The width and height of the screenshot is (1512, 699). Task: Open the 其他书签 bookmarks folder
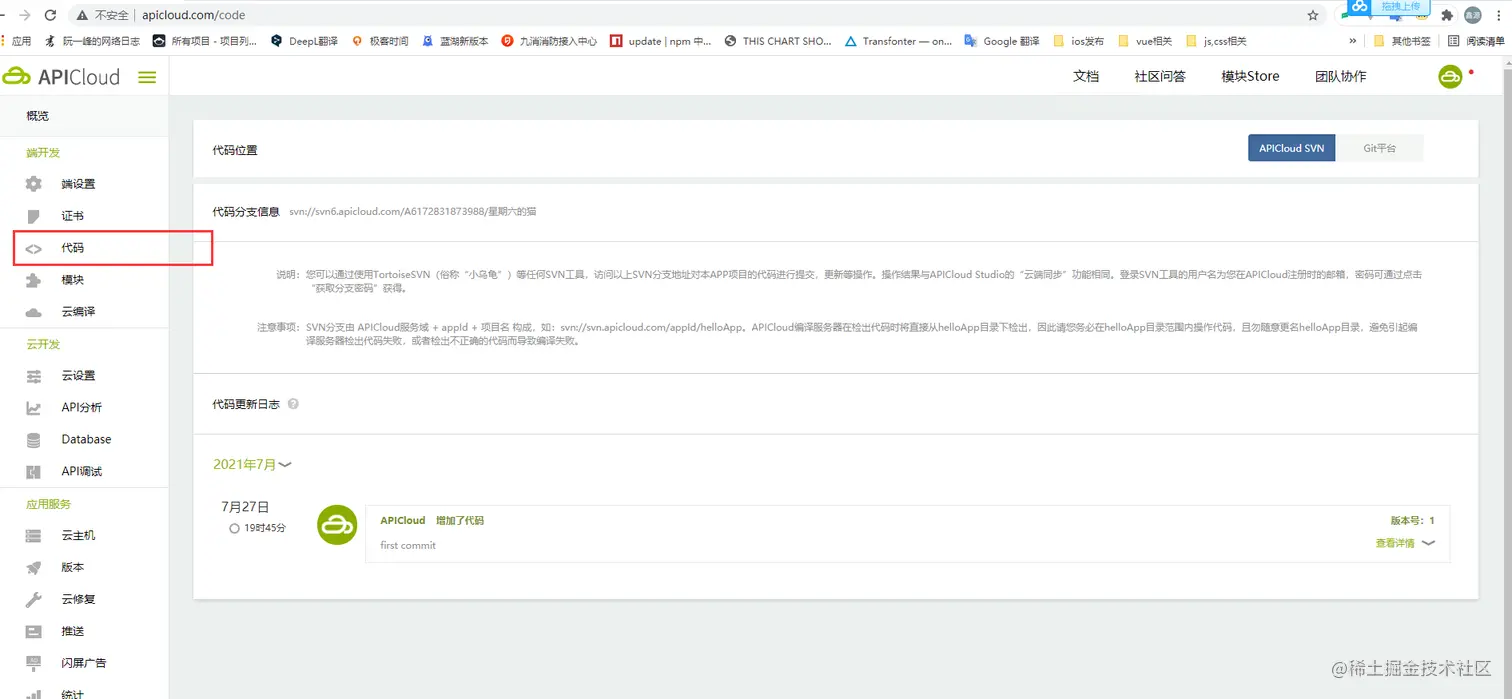click(1402, 41)
